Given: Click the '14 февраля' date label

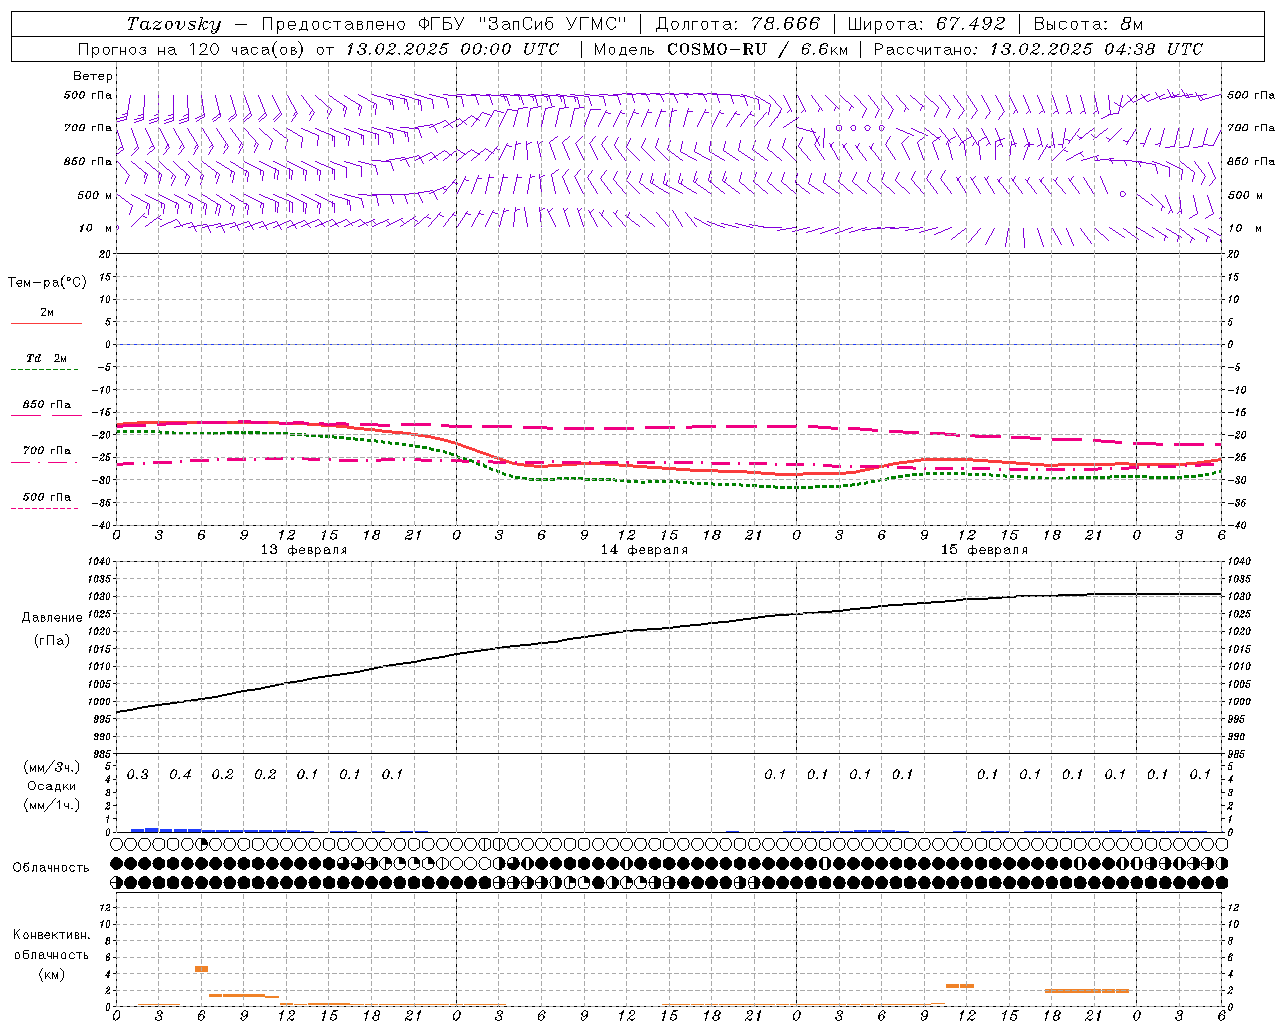Looking at the screenshot, I should (644, 550).
